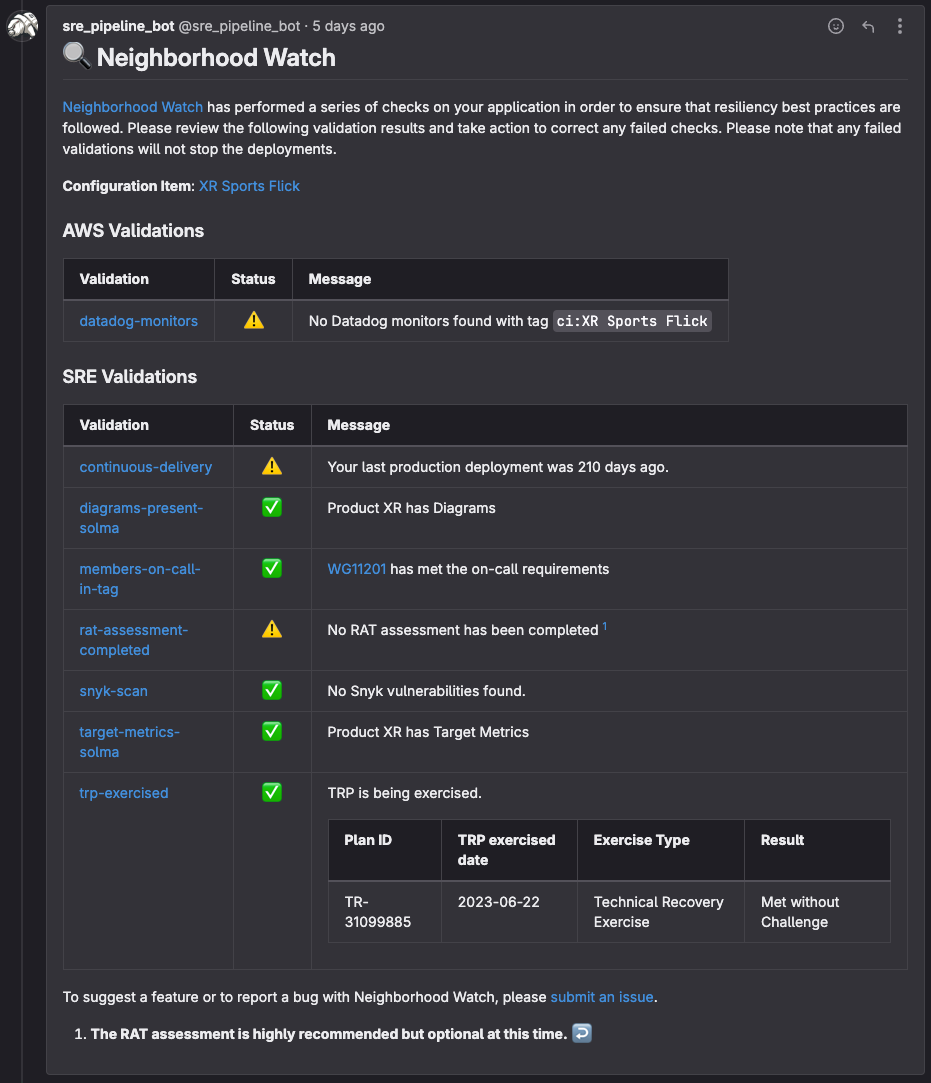The width and height of the screenshot is (931, 1083).
Task: Click the magnifying glass emoji in title
Action: click(x=77, y=56)
